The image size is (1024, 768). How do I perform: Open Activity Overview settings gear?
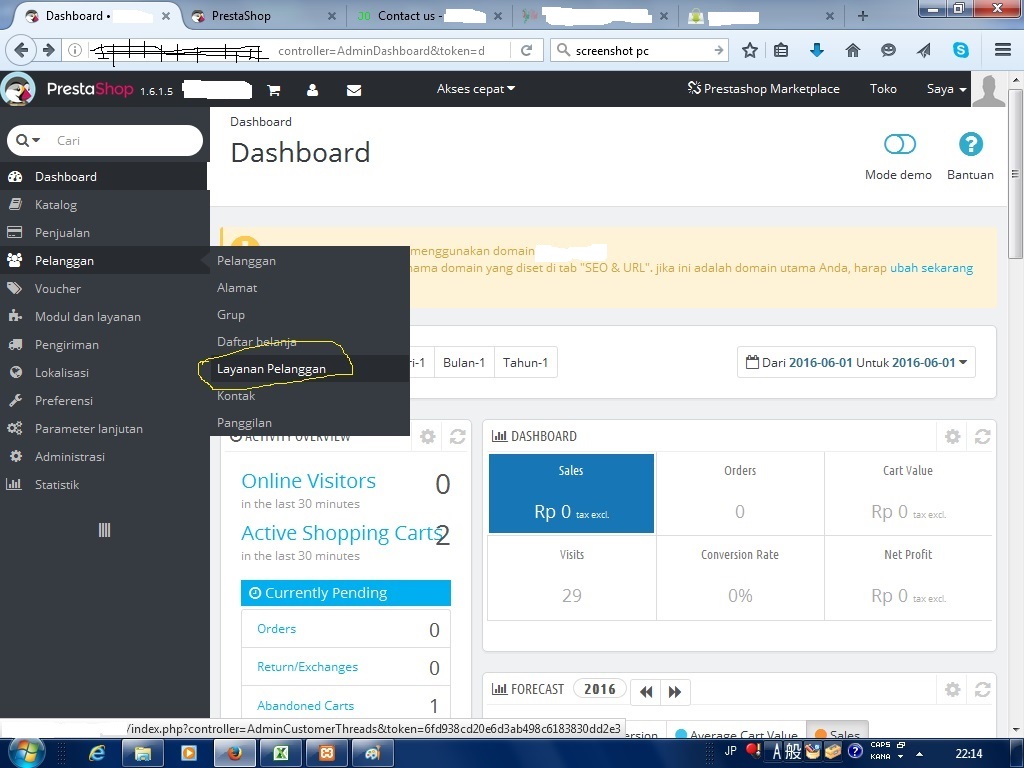(x=428, y=436)
